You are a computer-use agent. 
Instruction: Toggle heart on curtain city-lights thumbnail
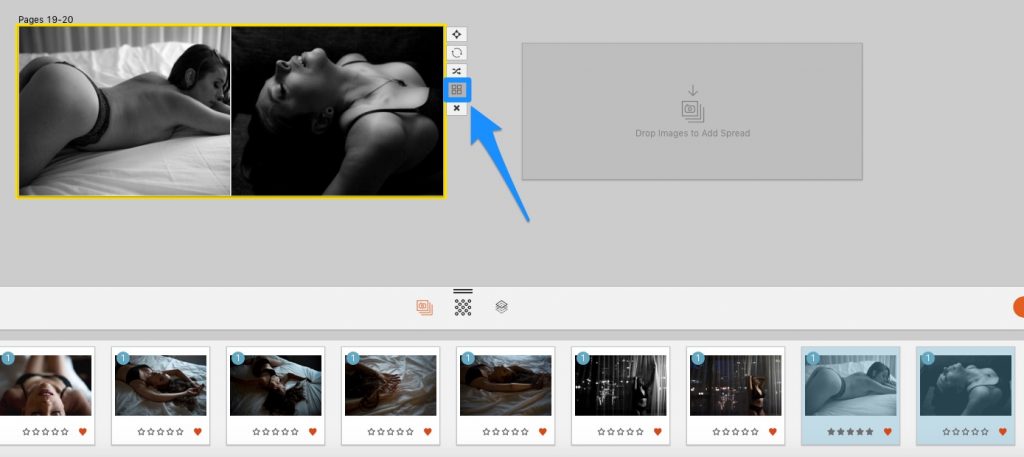[658, 432]
